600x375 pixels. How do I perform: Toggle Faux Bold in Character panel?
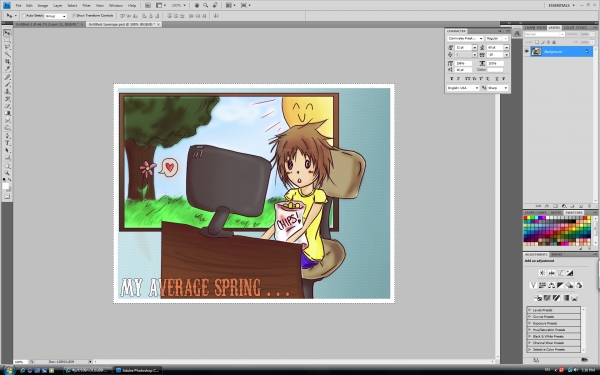452,78
